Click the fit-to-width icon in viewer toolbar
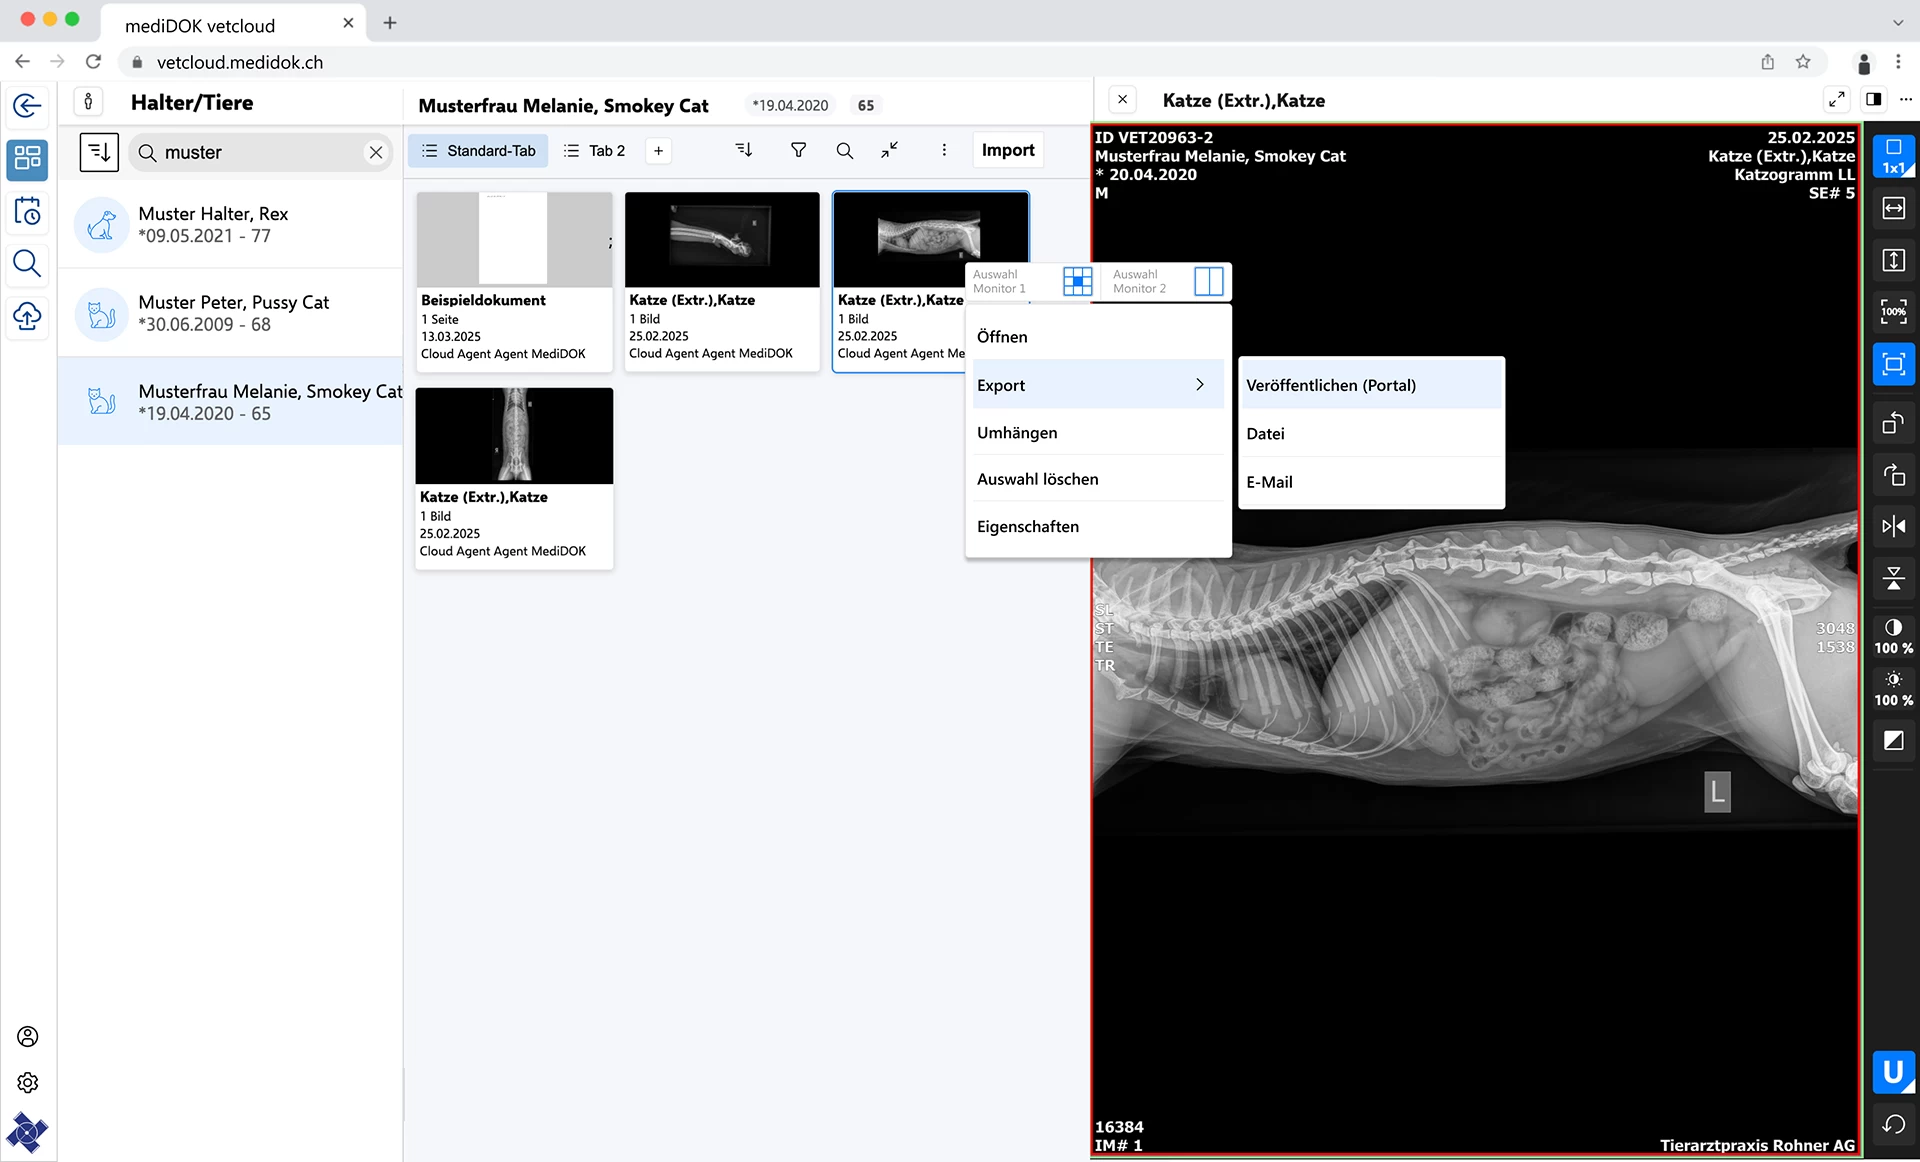The image size is (1920, 1162). (1893, 208)
